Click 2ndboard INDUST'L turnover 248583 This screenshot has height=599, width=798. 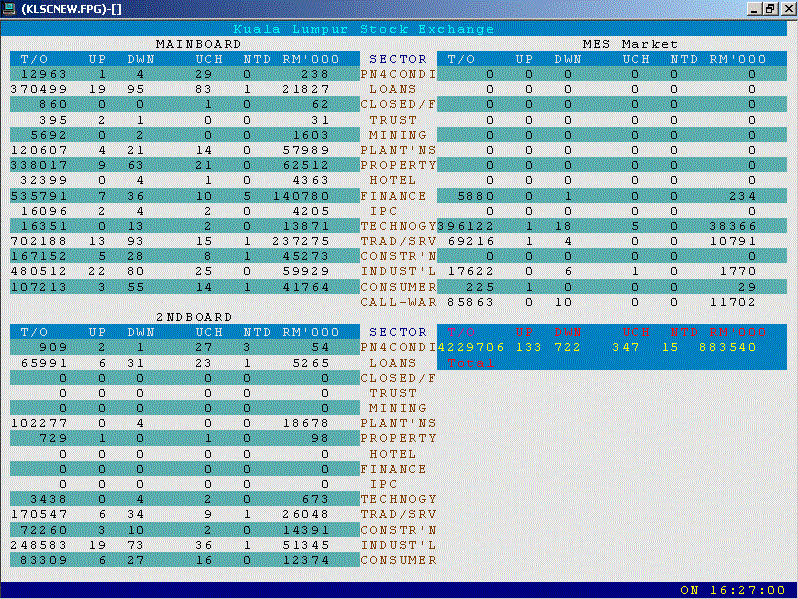[x=39, y=545]
